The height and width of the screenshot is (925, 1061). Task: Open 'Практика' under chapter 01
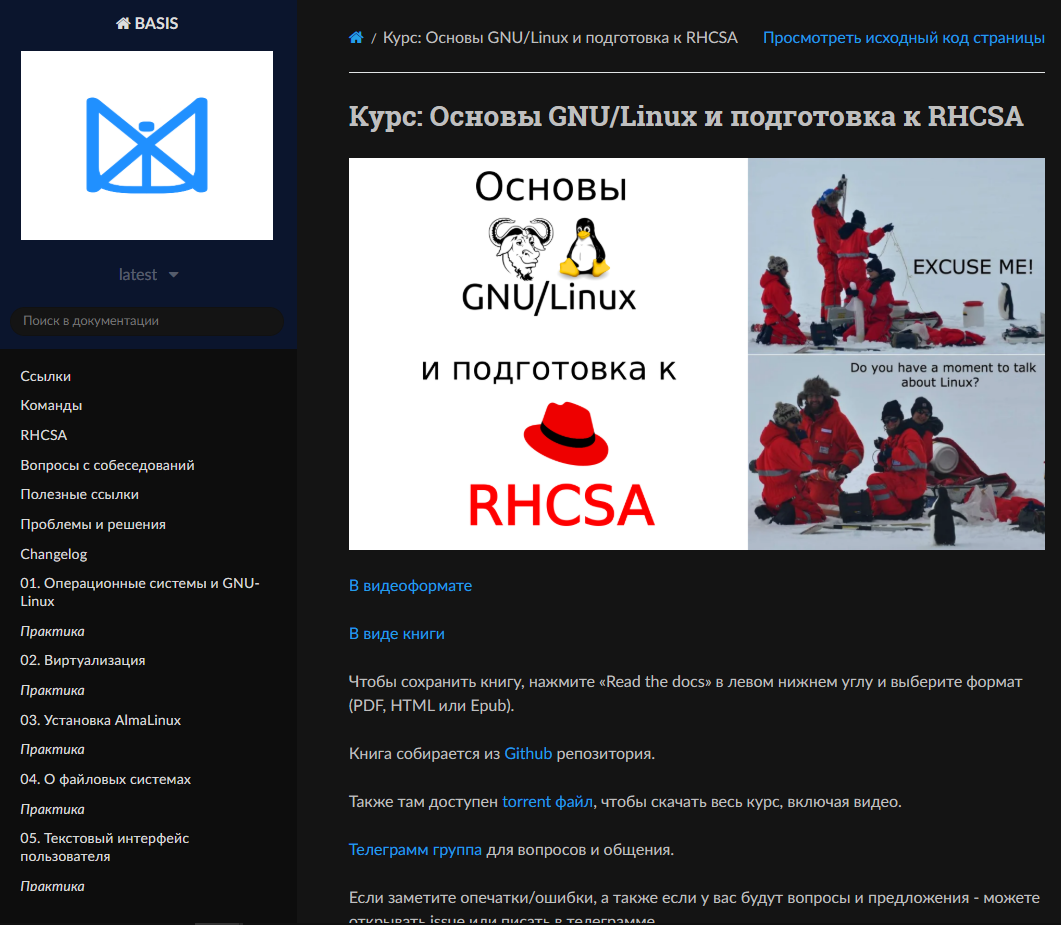[53, 631]
